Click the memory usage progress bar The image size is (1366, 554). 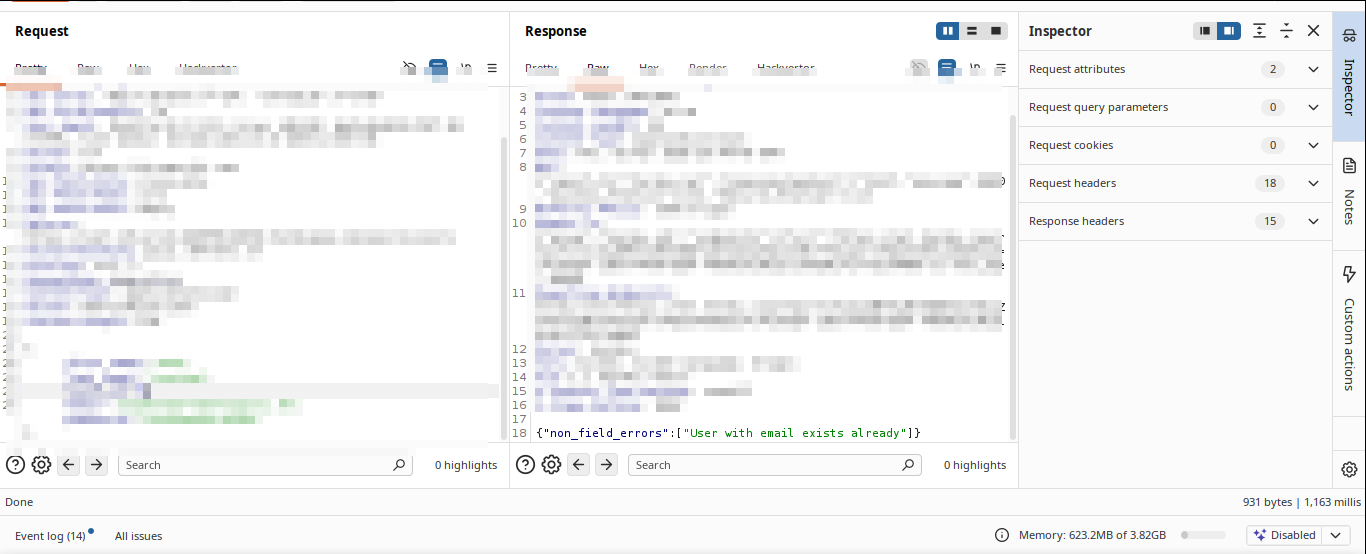pyautogui.click(x=1203, y=535)
